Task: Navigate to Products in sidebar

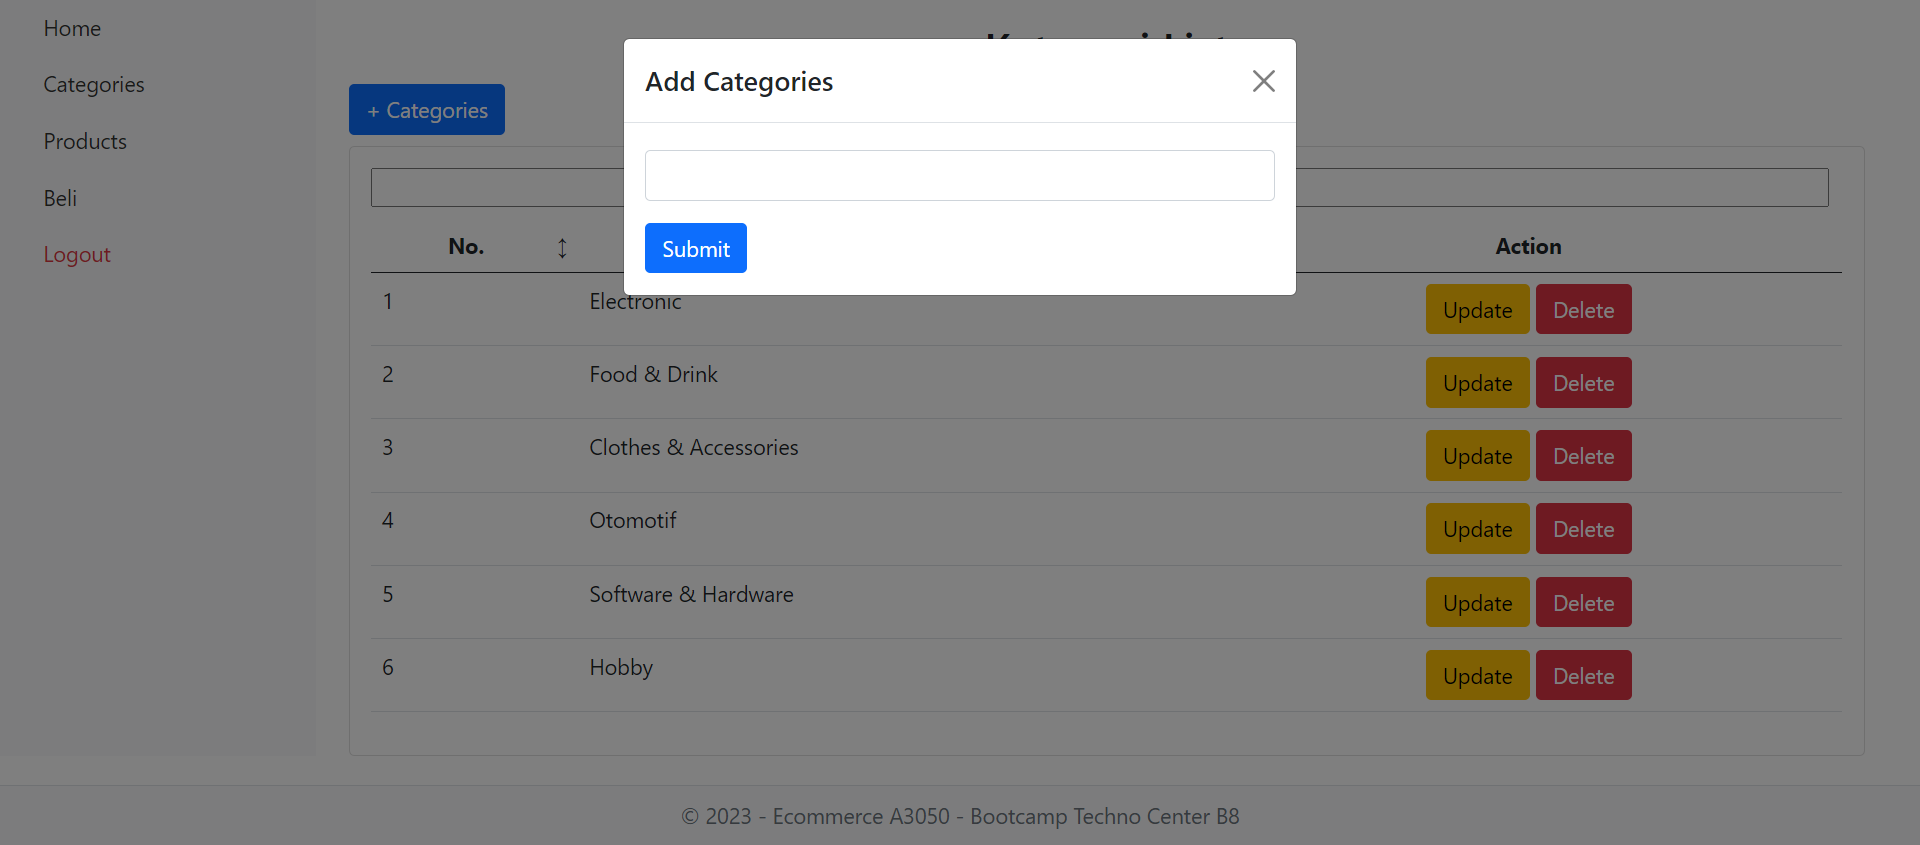Action: tap(85, 142)
